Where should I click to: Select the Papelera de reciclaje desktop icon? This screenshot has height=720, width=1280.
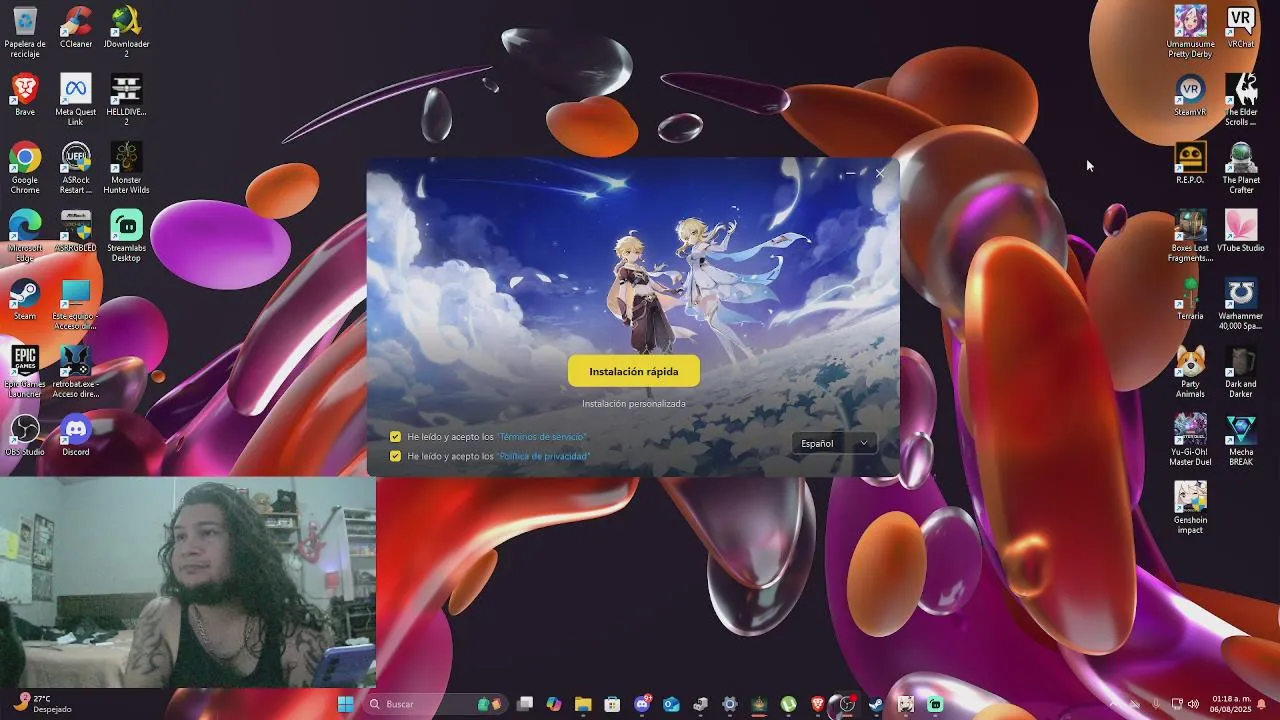tap(25, 32)
